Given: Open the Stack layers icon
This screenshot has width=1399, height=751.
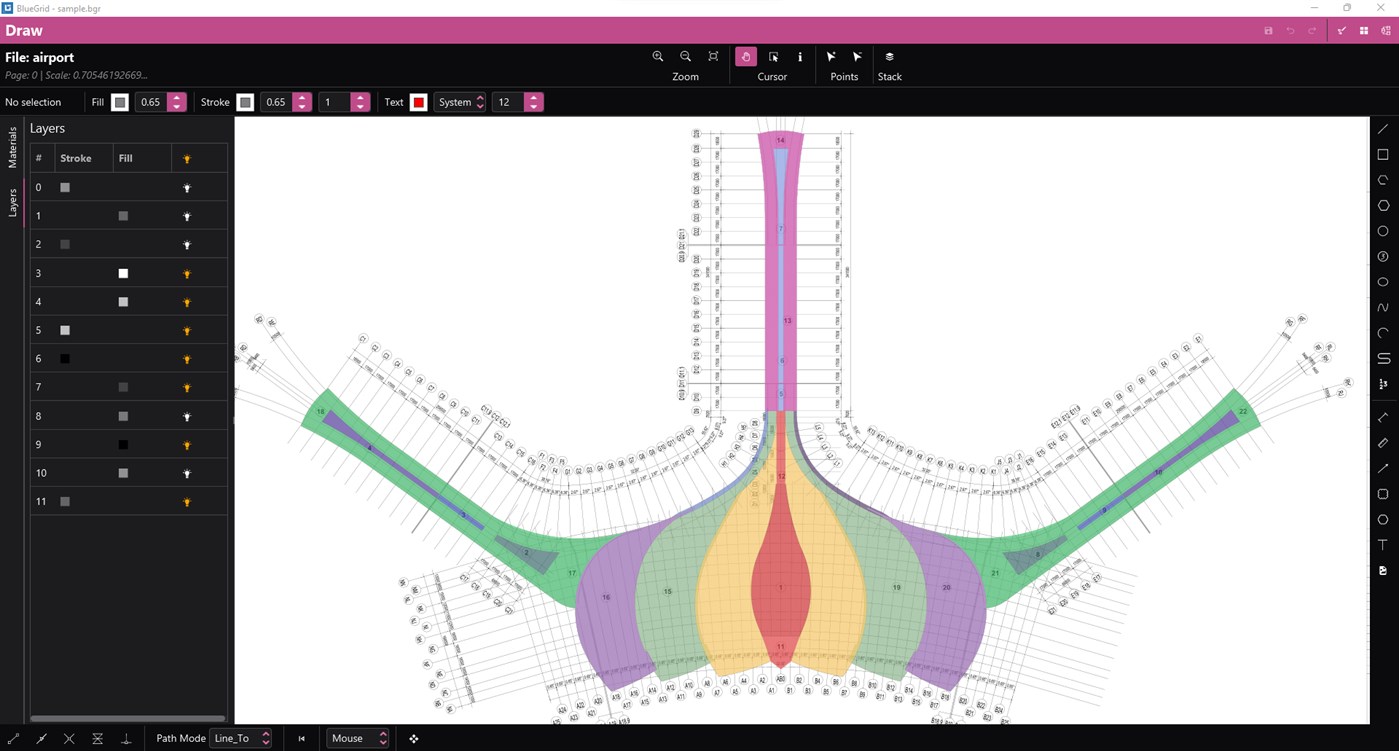Looking at the screenshot, I should (x=889, y=57).
